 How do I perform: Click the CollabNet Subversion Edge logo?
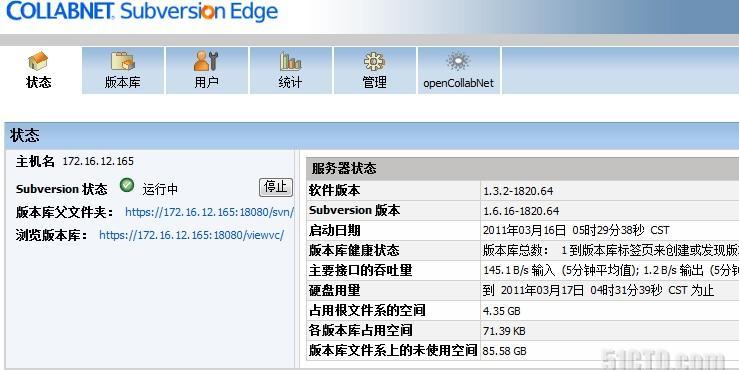click(142, 11)
